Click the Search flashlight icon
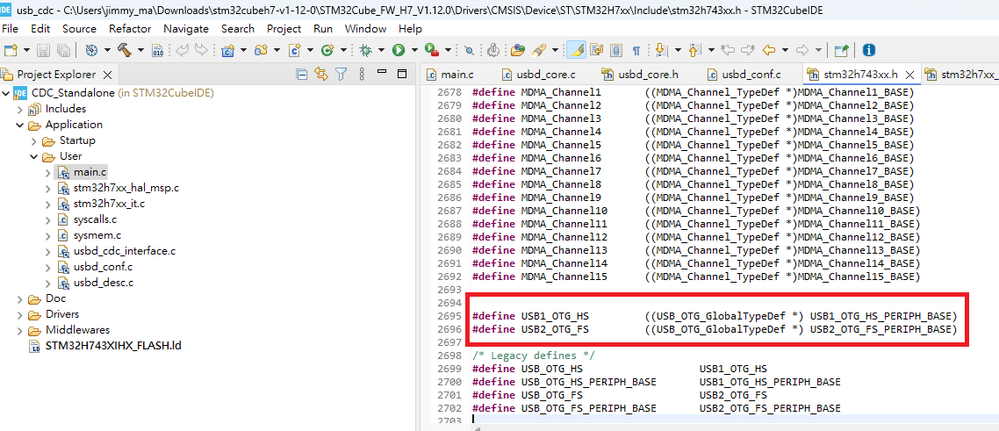This screenshot has width=999, height=431. click(x=538, y=50)
